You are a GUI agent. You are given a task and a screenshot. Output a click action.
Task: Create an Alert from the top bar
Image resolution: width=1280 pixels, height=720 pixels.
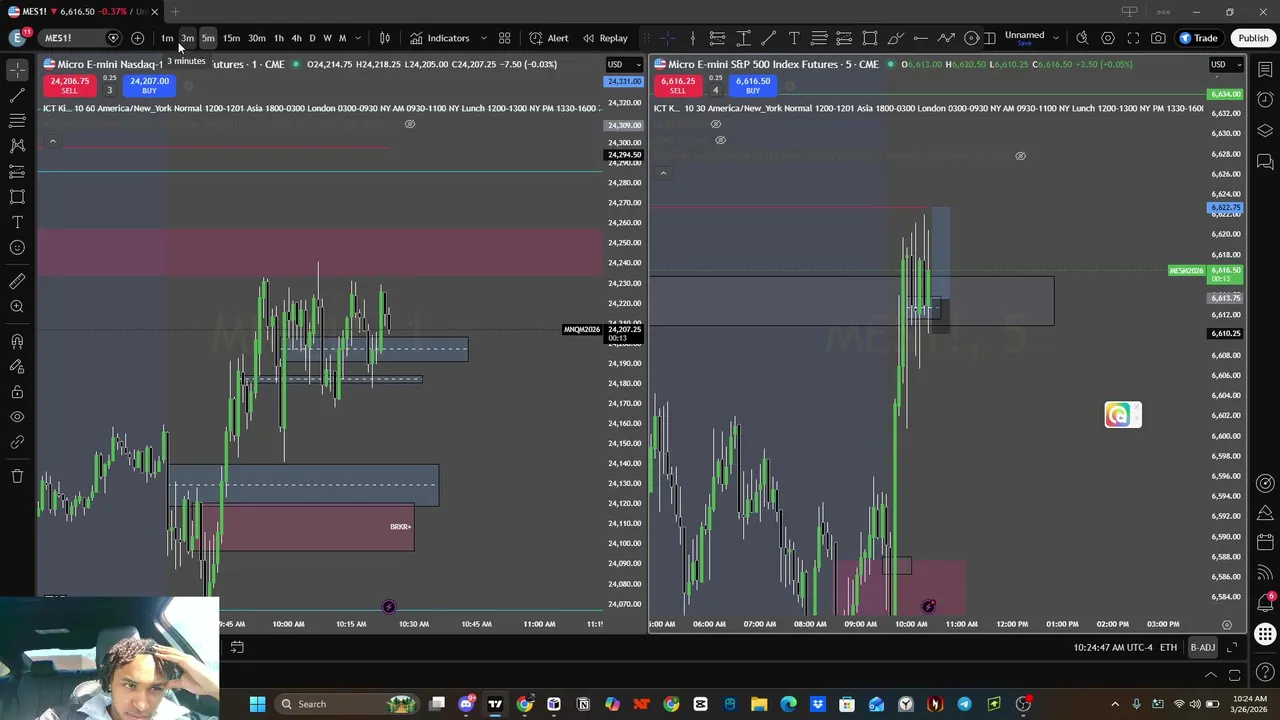pyautogui.click(x=549, y=38)
